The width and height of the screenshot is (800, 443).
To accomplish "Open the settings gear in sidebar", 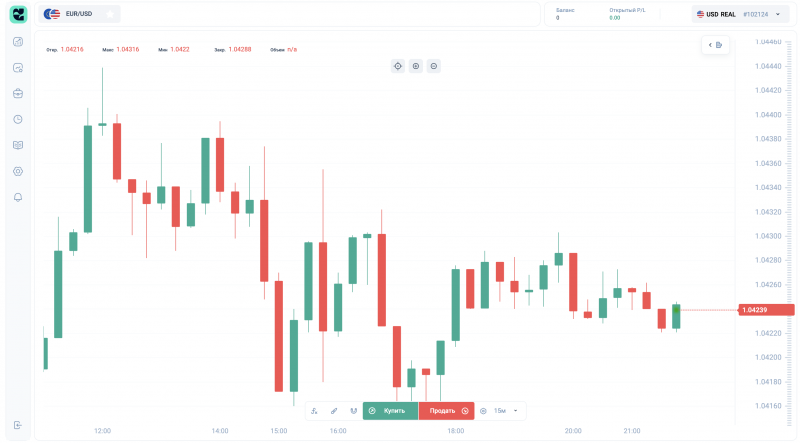I will click(18, 171).
